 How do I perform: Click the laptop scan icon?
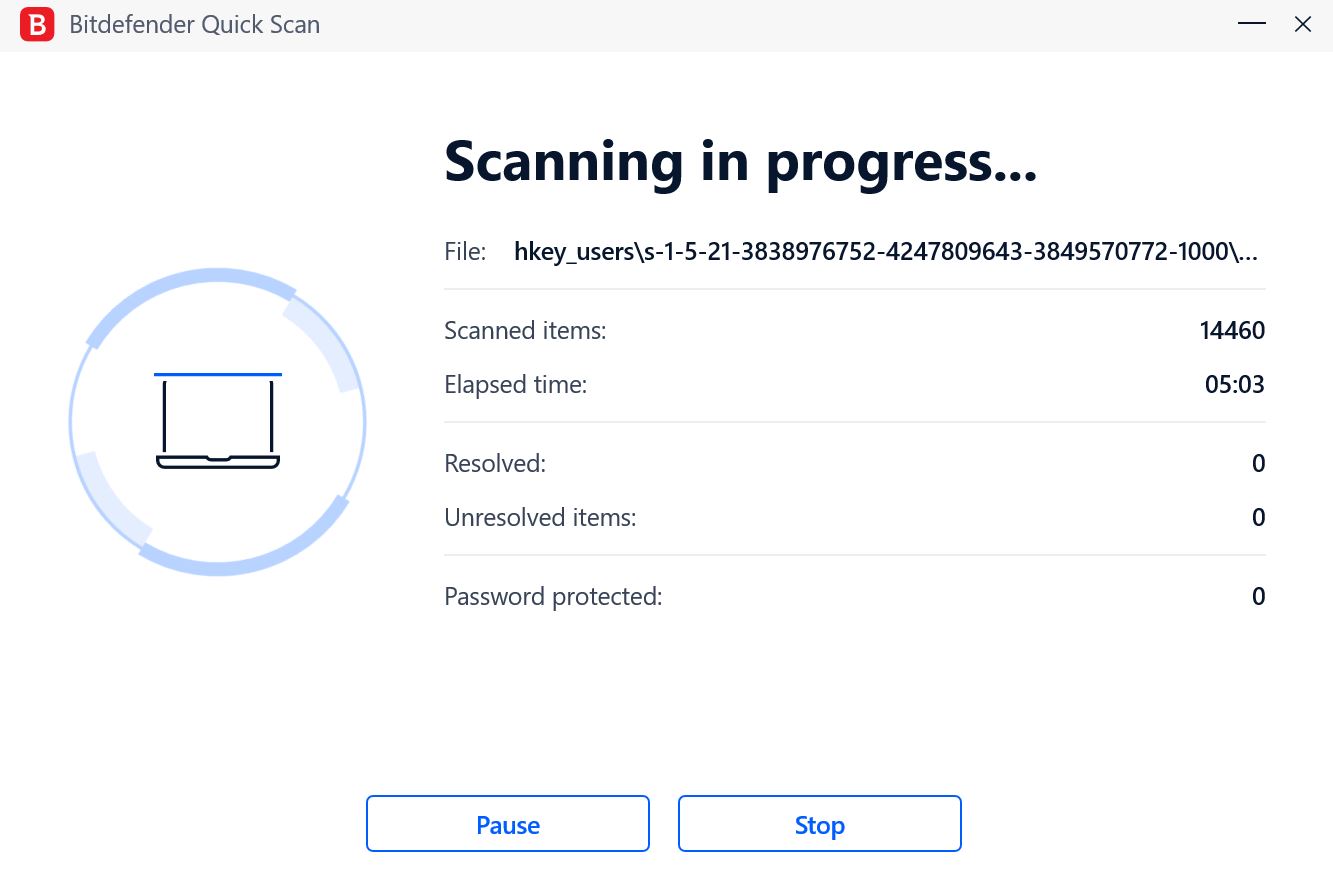tap(218, 420)
